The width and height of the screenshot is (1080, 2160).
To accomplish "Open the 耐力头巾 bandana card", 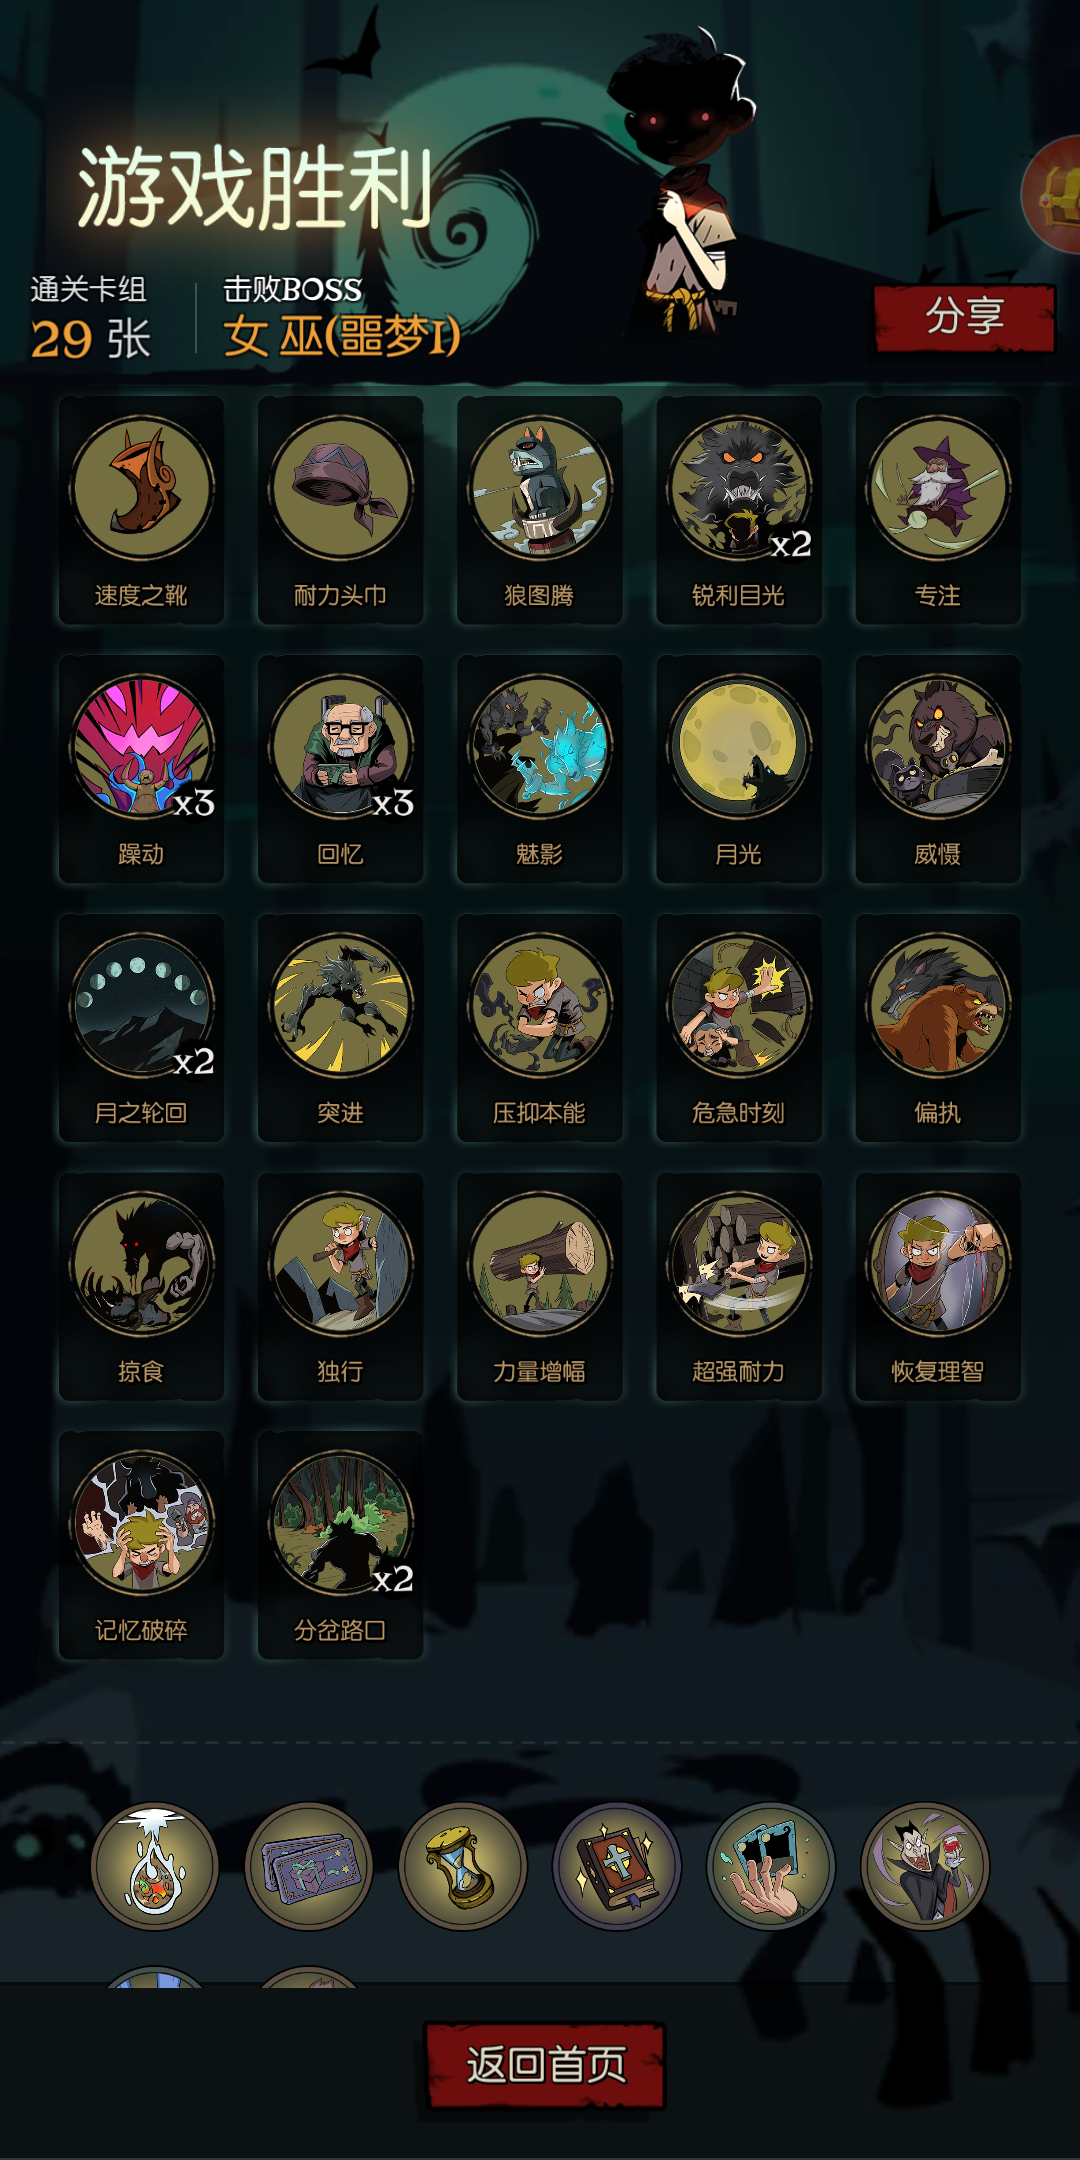I will click(x=340, y=510).
